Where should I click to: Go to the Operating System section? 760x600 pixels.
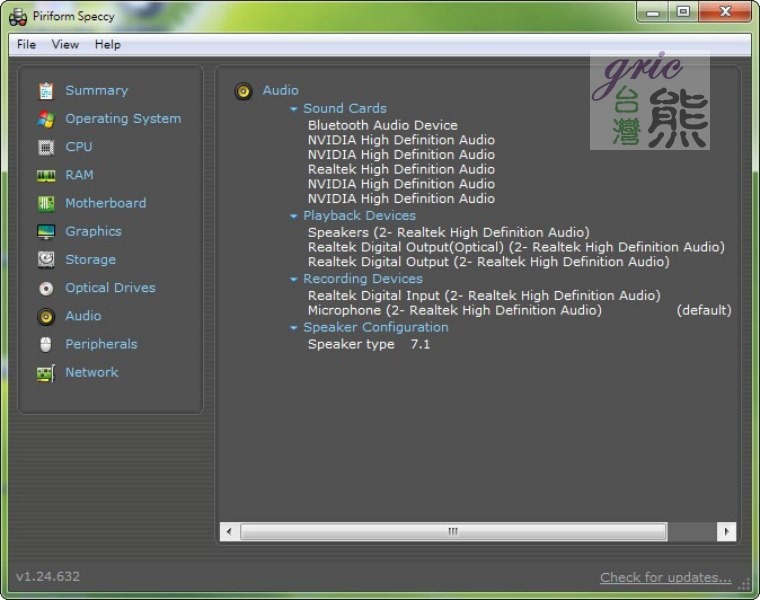pos(123,119)
